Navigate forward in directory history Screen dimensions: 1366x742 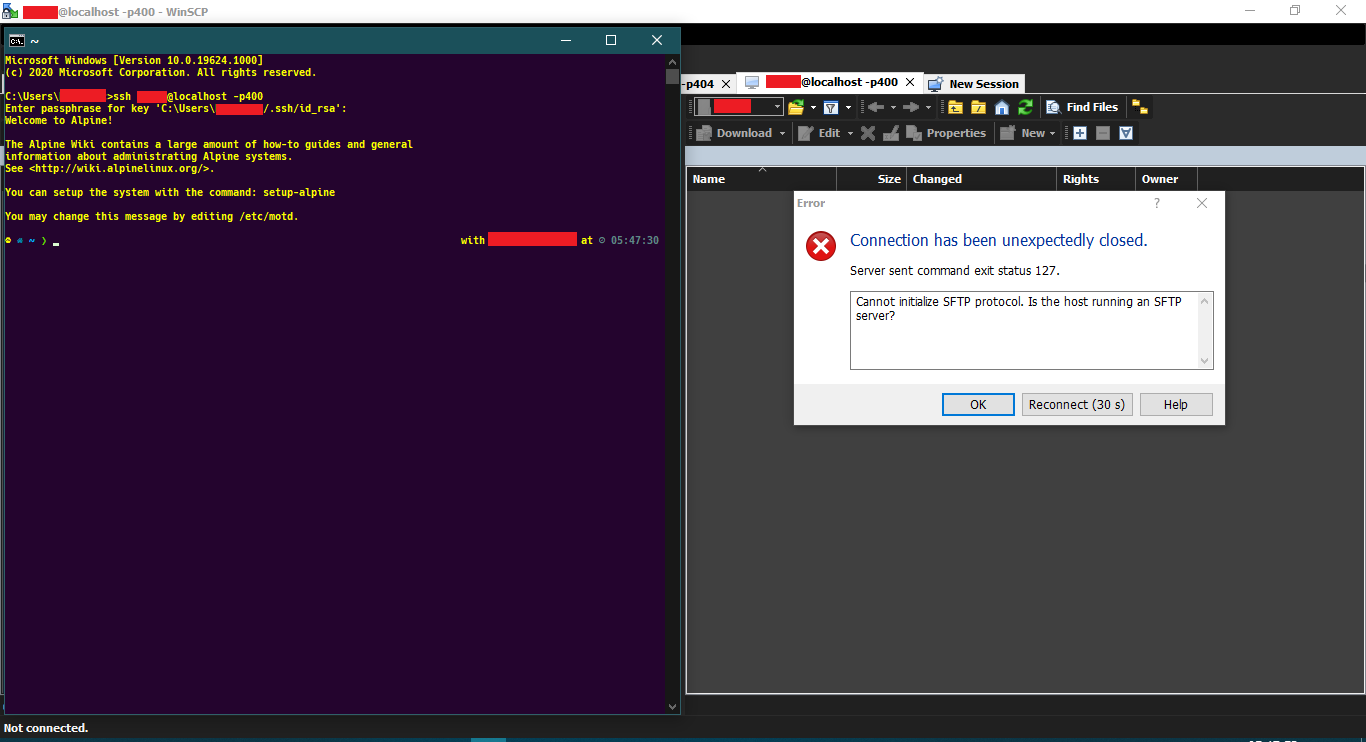click(x=910, y=107)
